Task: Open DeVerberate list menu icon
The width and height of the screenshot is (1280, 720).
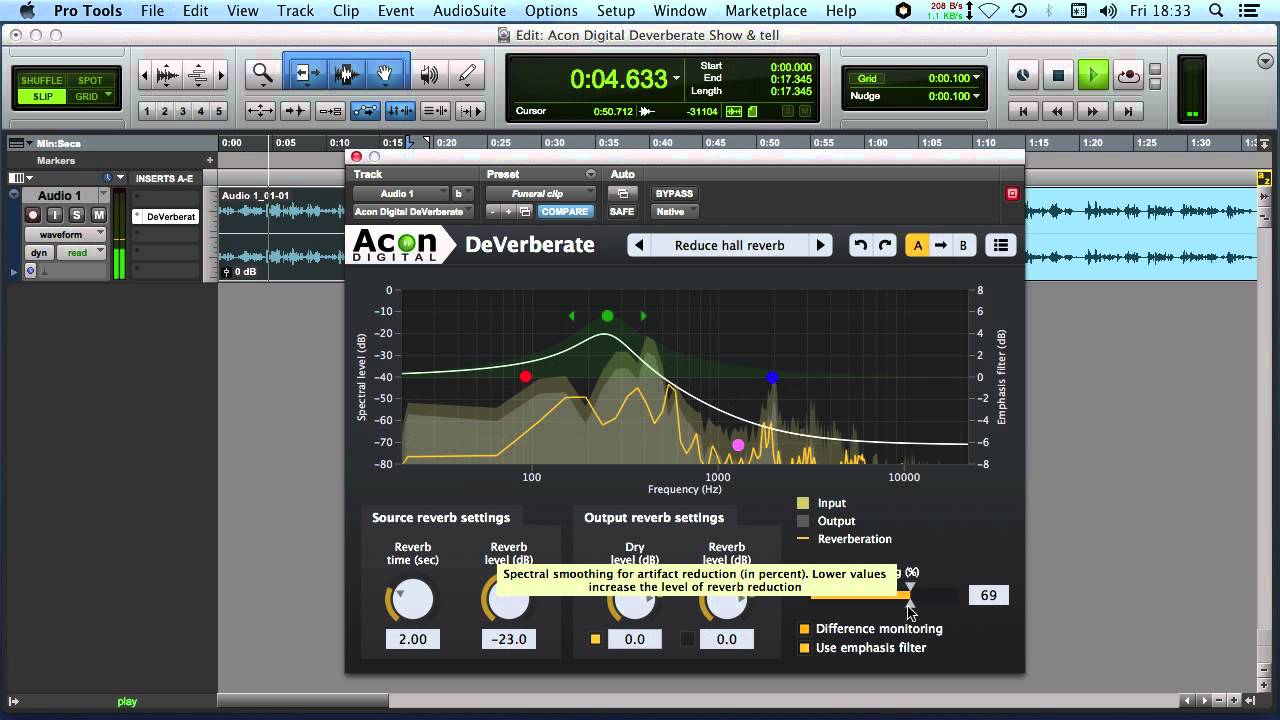Action: pyautogui.click(x=1000, y=245)
